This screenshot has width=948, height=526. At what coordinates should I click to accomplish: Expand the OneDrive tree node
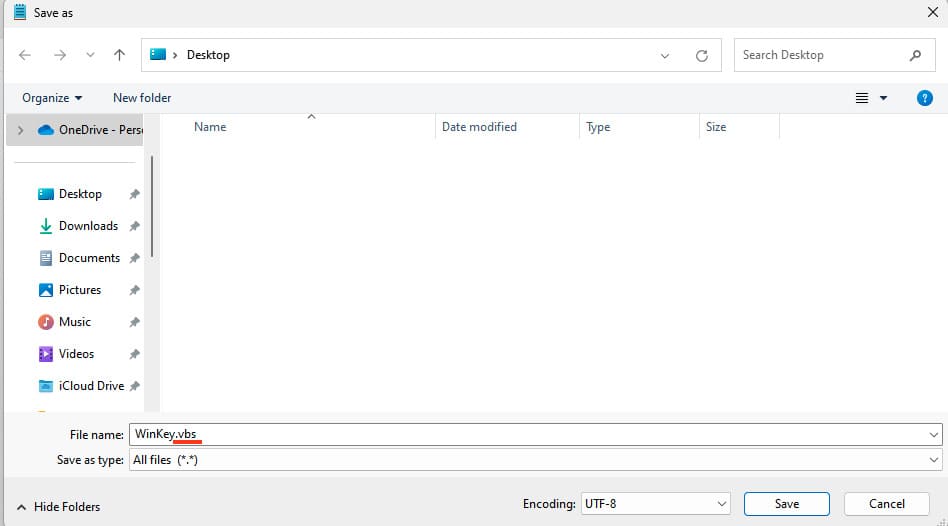21,130
